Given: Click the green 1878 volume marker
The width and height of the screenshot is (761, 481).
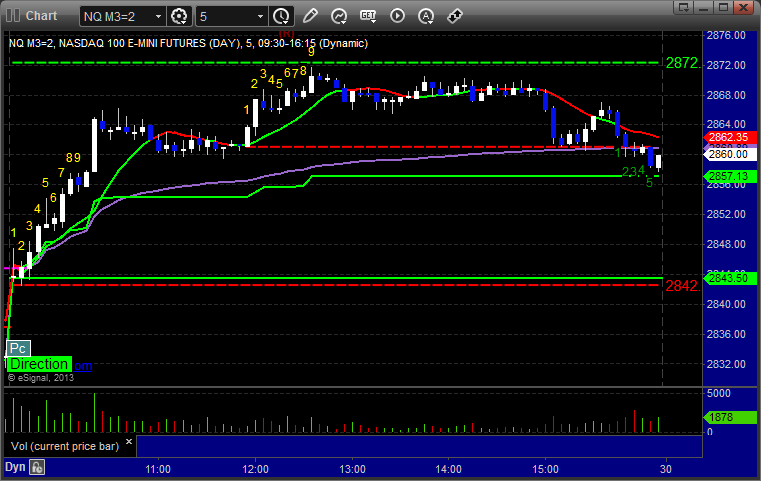Looking at the screenshot, I should tap(730, 417).
